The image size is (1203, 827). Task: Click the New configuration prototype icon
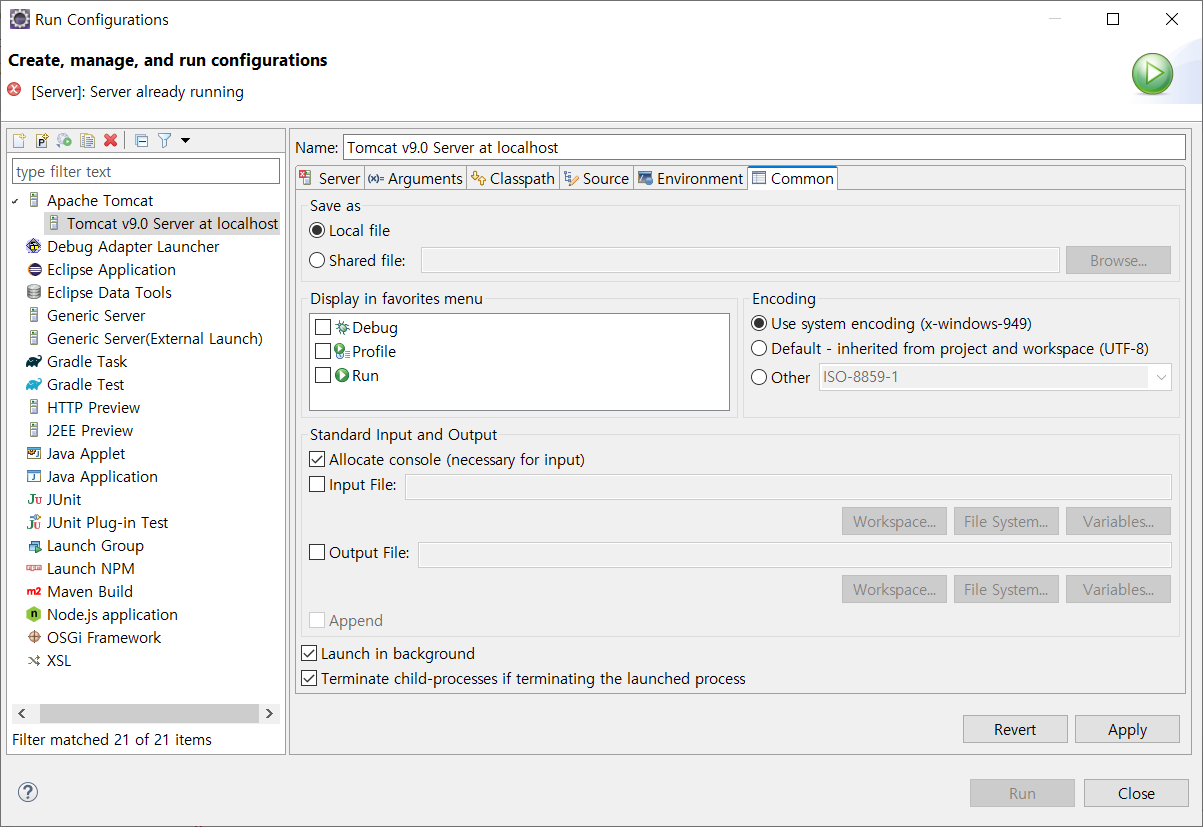click(42, 141)
